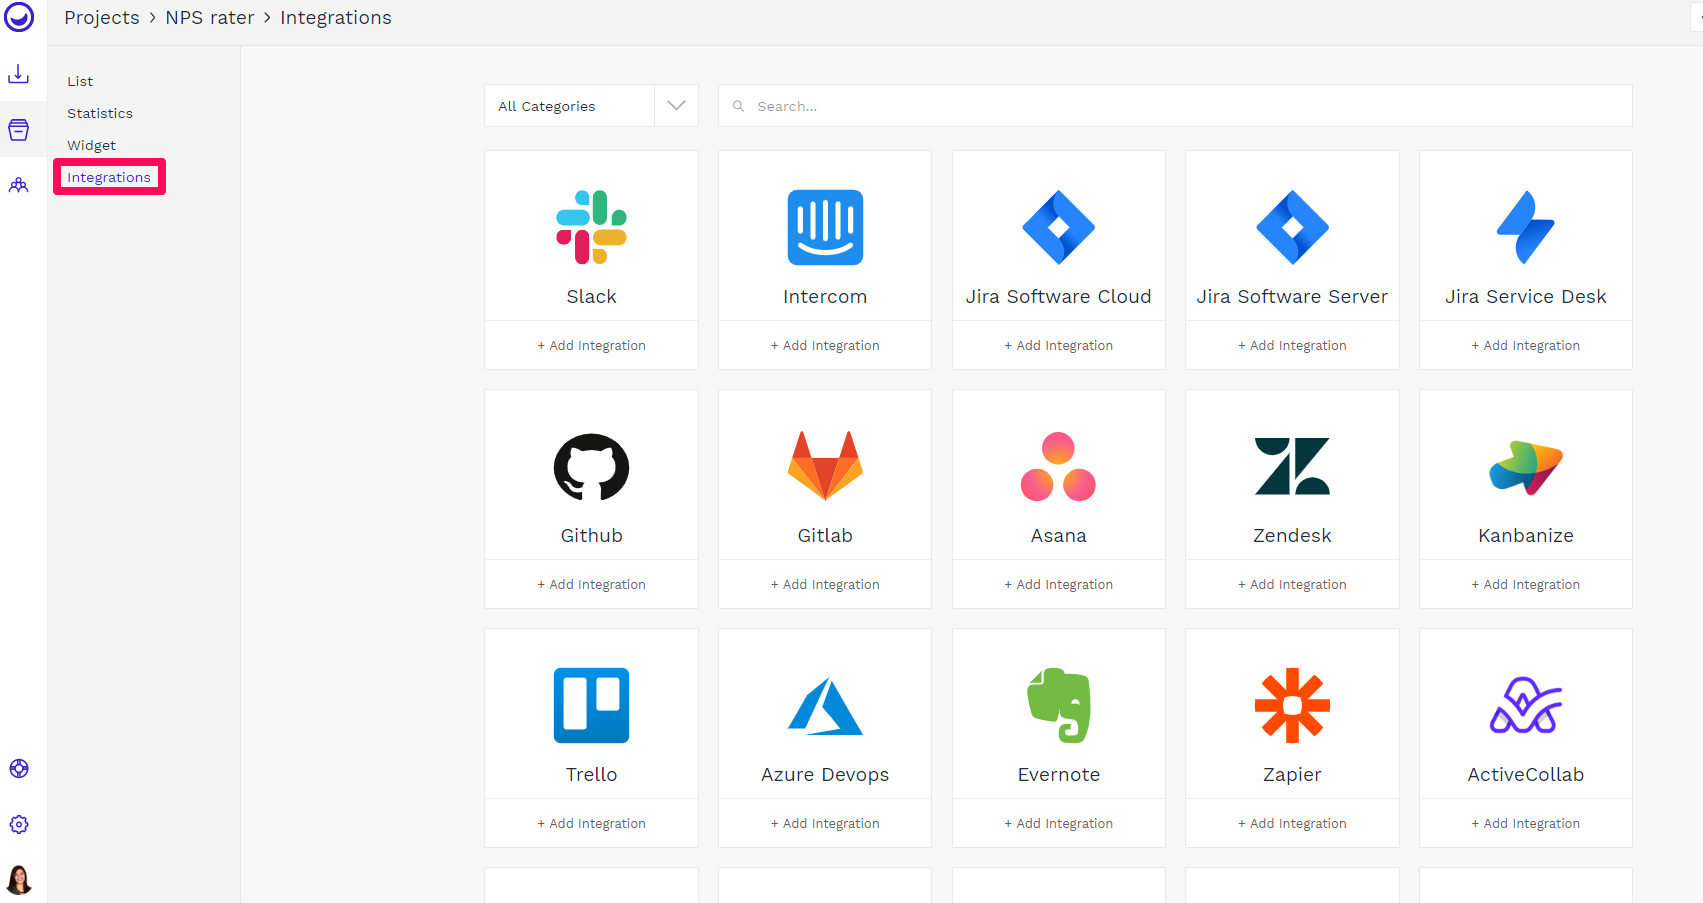Click the Trello card title text

tap(591, 774)
